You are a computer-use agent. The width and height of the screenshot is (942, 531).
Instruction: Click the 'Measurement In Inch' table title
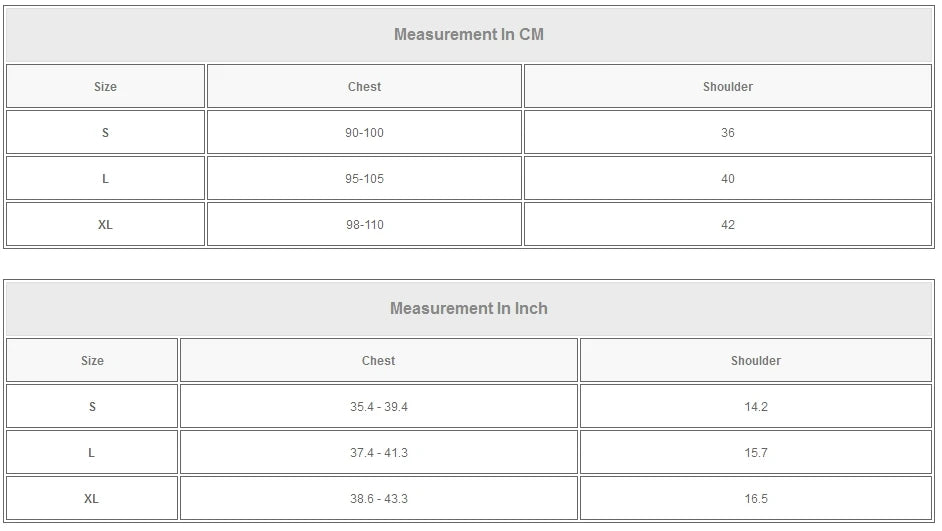(468, 308)
